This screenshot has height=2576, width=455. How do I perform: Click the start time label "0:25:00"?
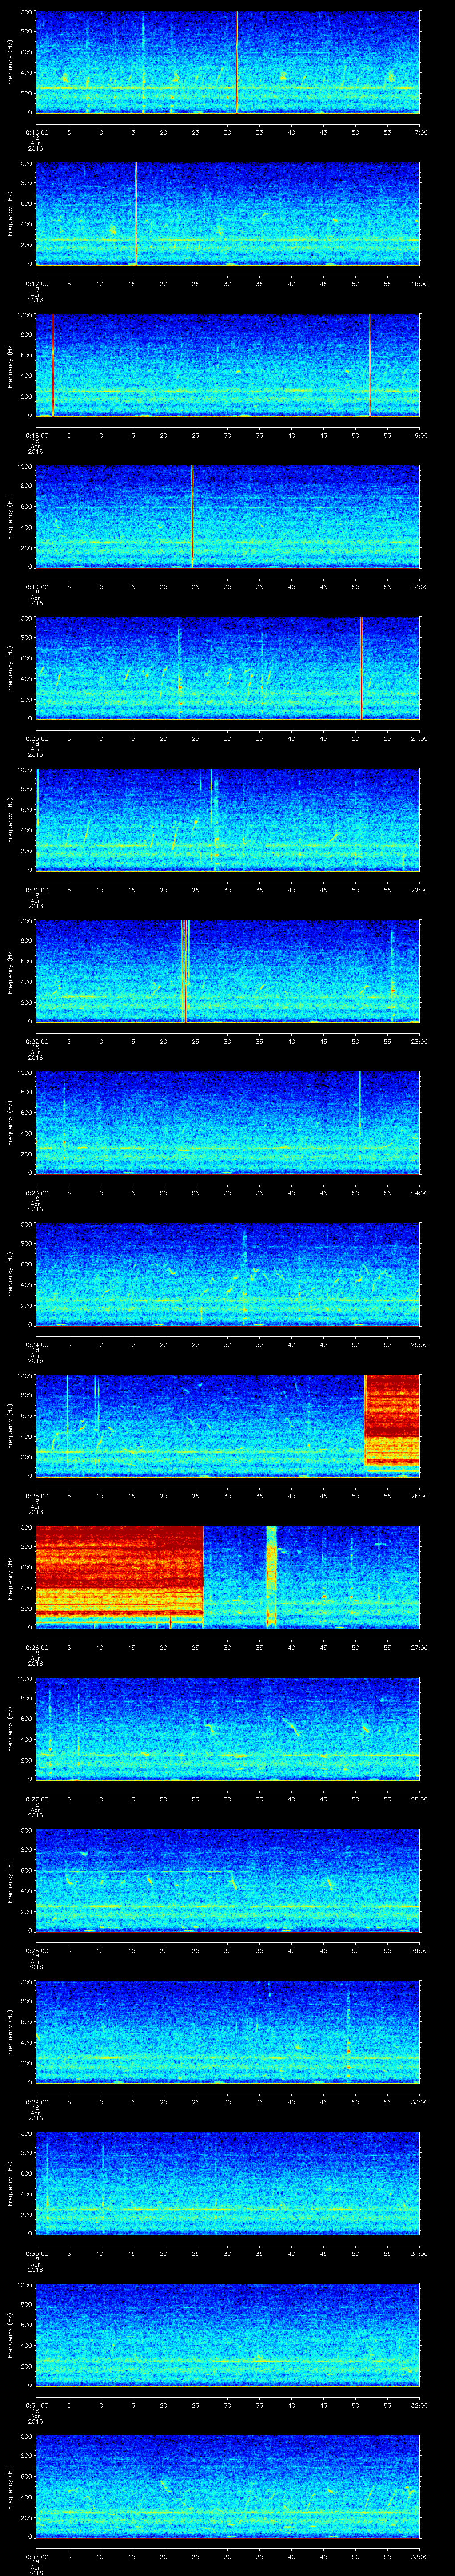[x=36, y=1496]
